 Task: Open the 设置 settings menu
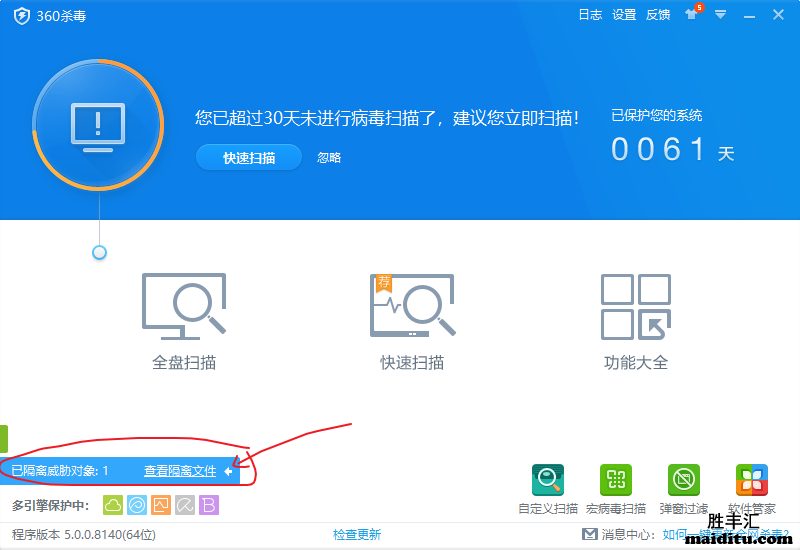click(x=624, y=15)
